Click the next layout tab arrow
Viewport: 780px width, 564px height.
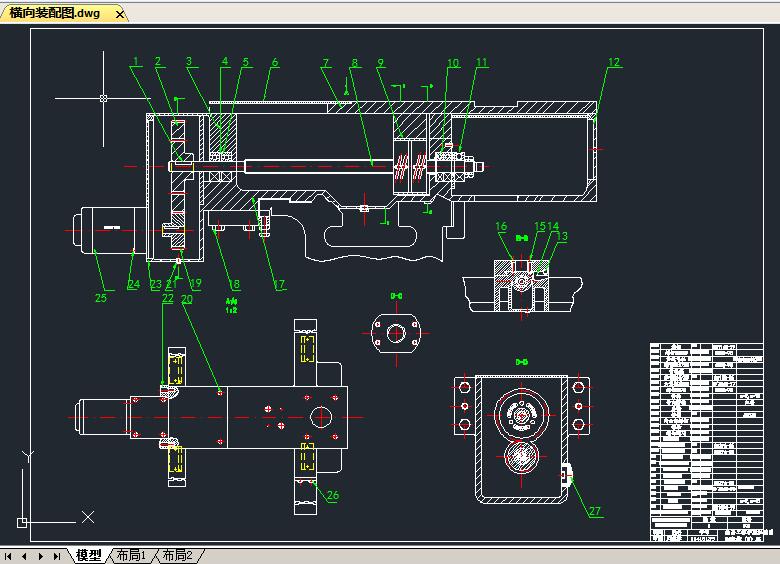tap(41, 556)
